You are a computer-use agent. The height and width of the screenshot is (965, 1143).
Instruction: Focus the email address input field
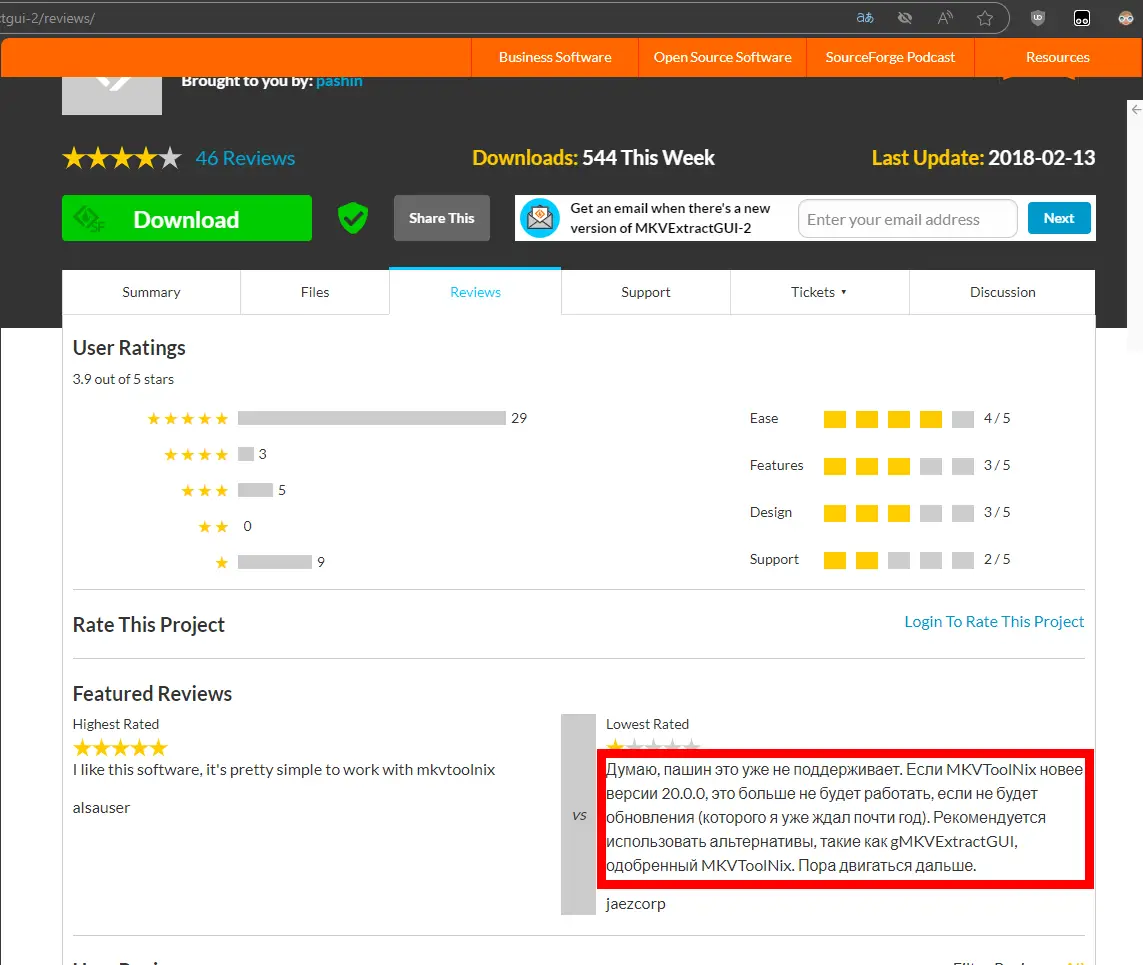point(908,219)
